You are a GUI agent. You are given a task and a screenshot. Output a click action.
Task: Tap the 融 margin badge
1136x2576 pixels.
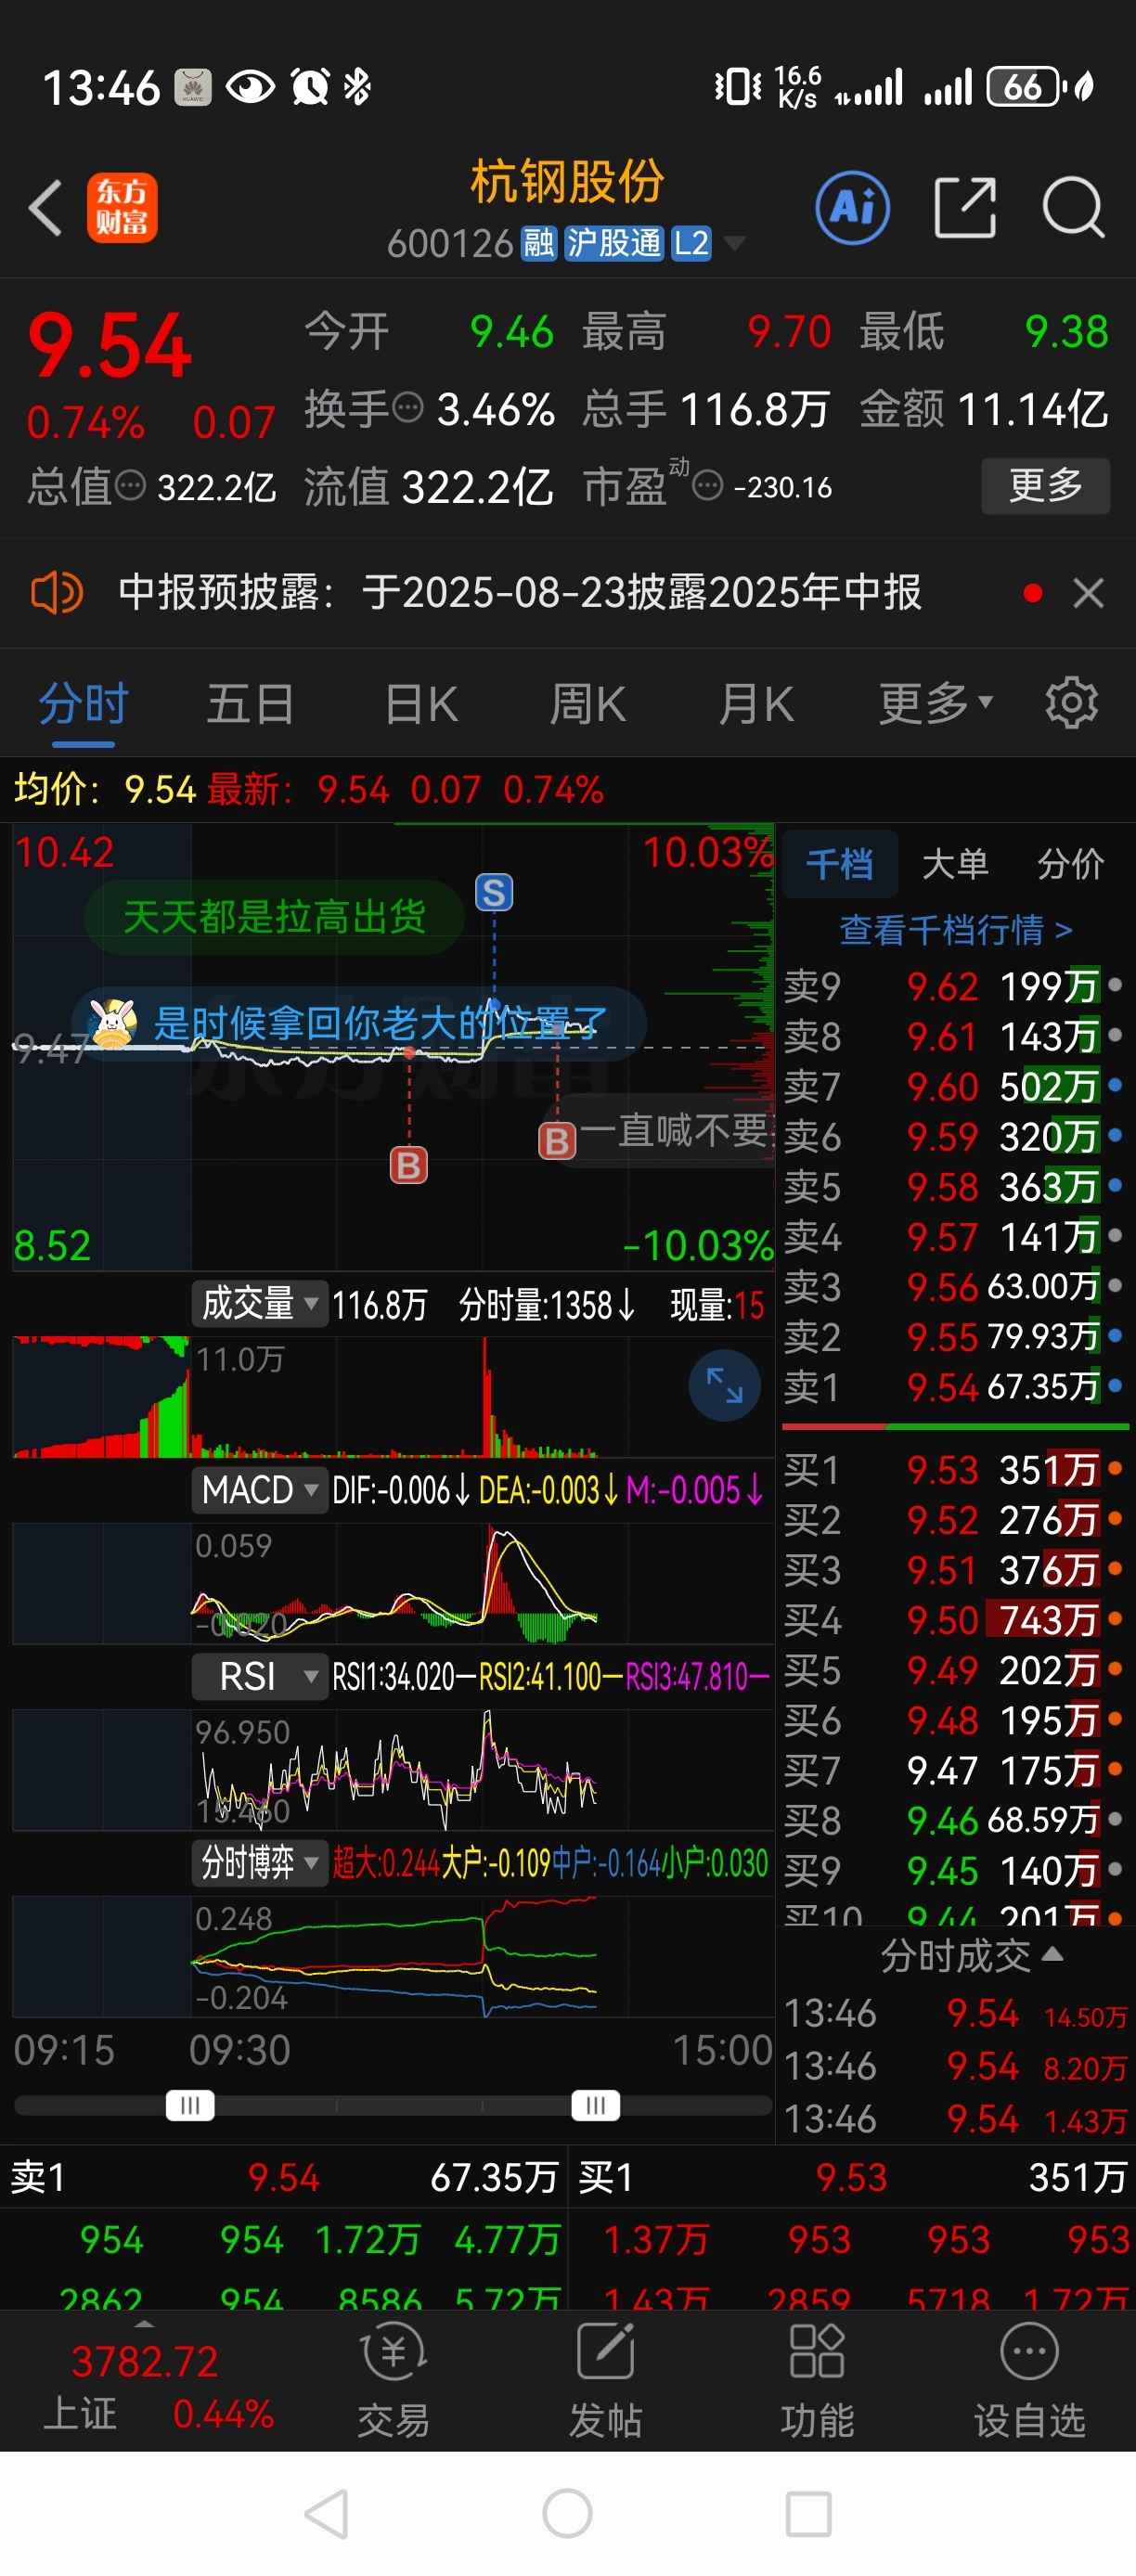coord(539,243)
